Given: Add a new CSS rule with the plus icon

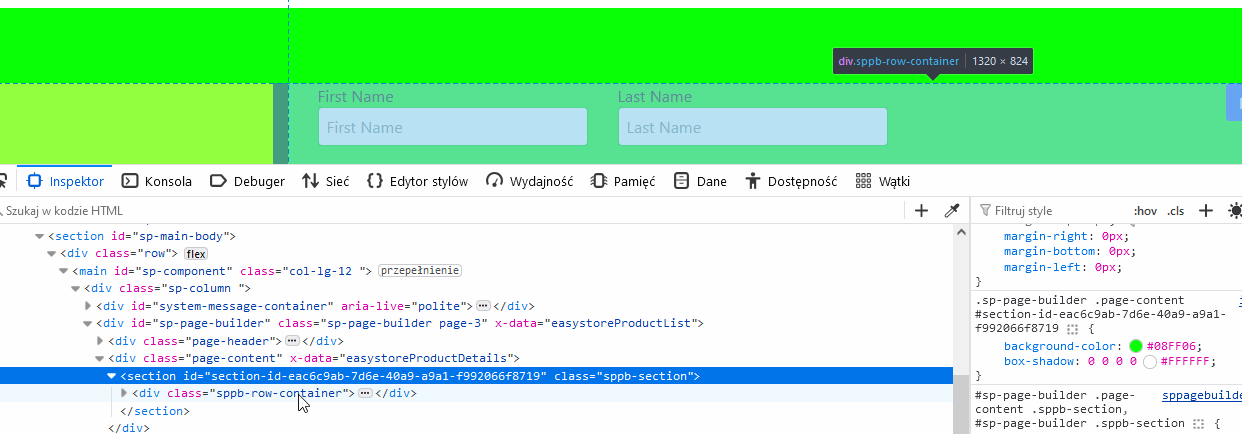Looking at the screenshot, I should coord(1206,211).
